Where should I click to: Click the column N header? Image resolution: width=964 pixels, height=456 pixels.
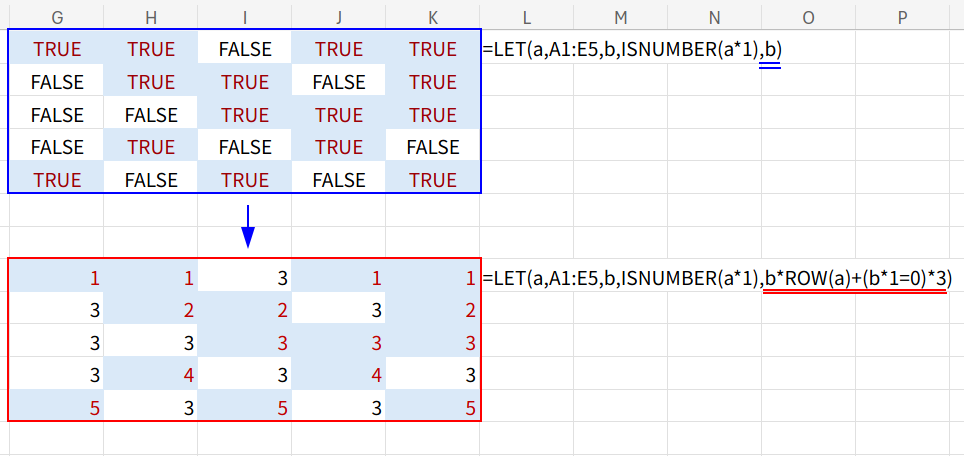pos(714,15)
